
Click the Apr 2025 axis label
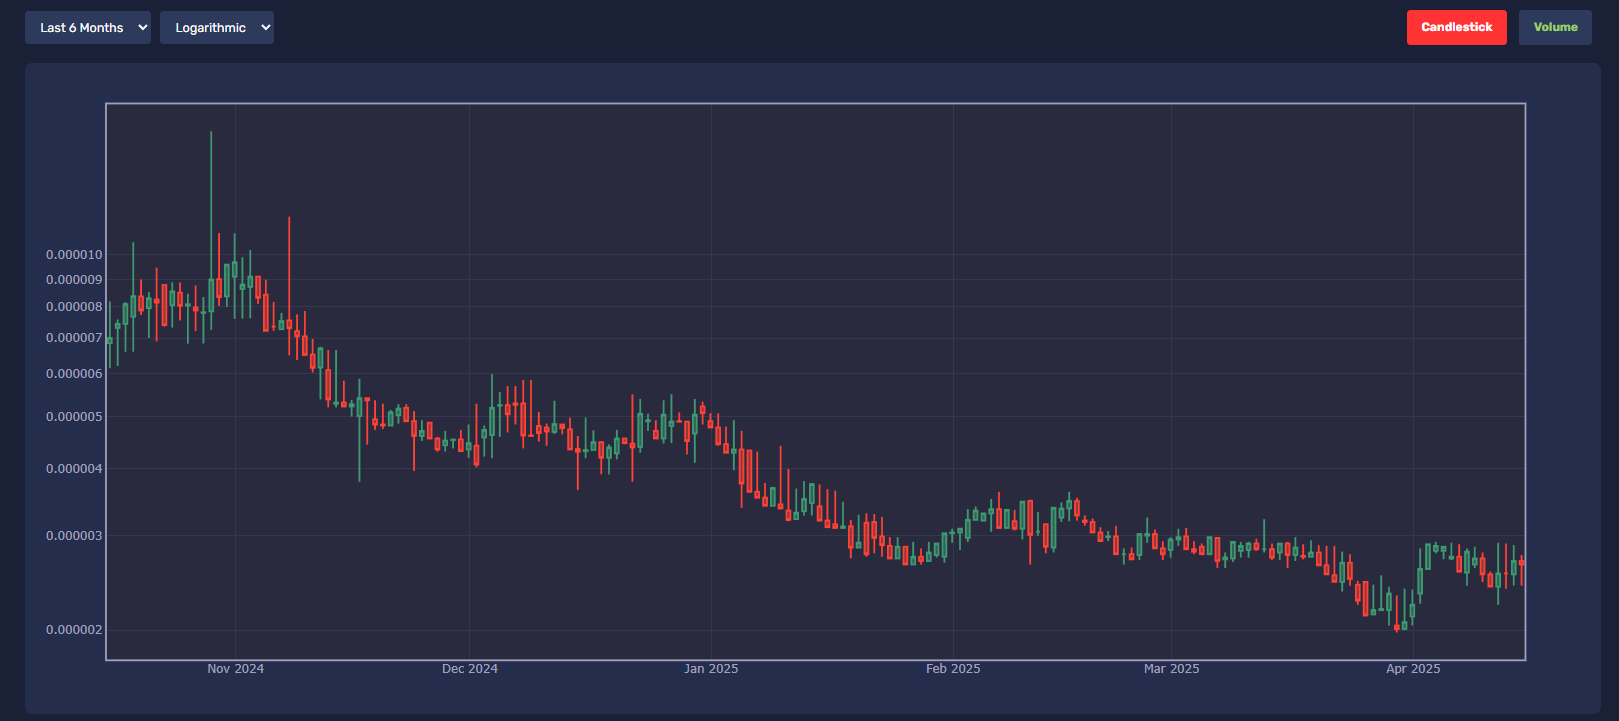coord(1413,669)
